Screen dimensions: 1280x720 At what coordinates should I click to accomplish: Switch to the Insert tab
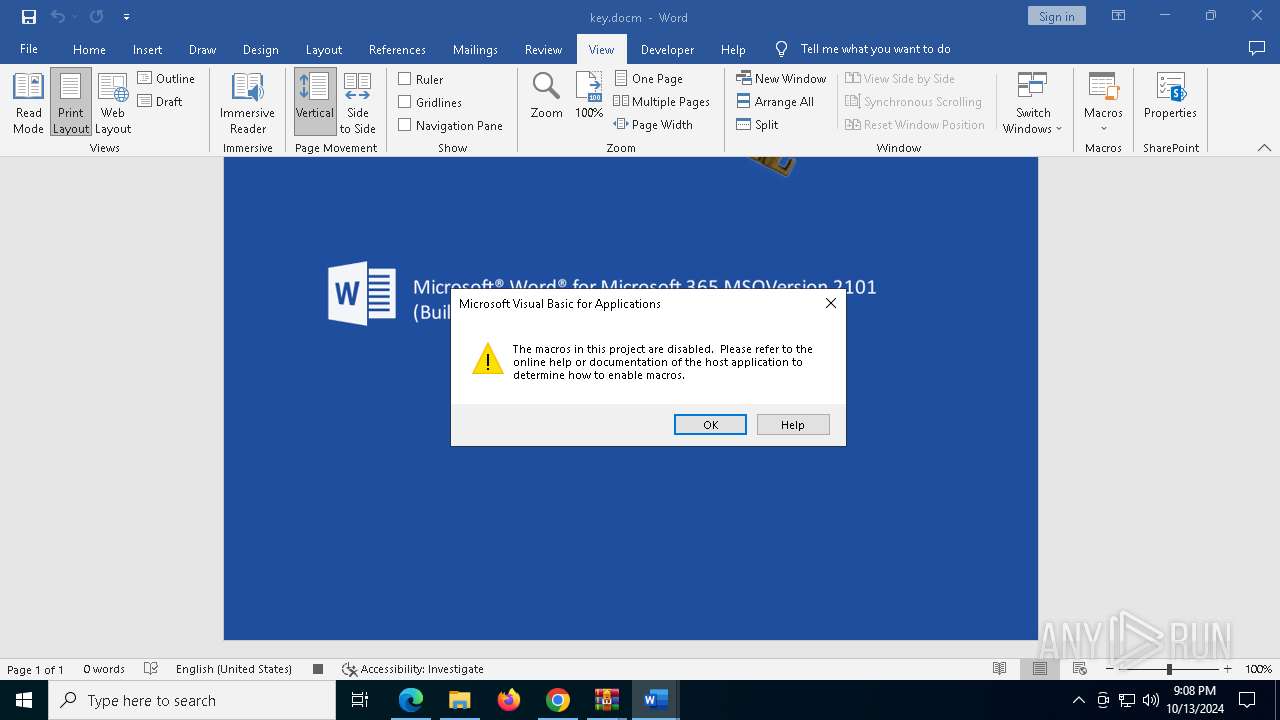tap(147, 49)
